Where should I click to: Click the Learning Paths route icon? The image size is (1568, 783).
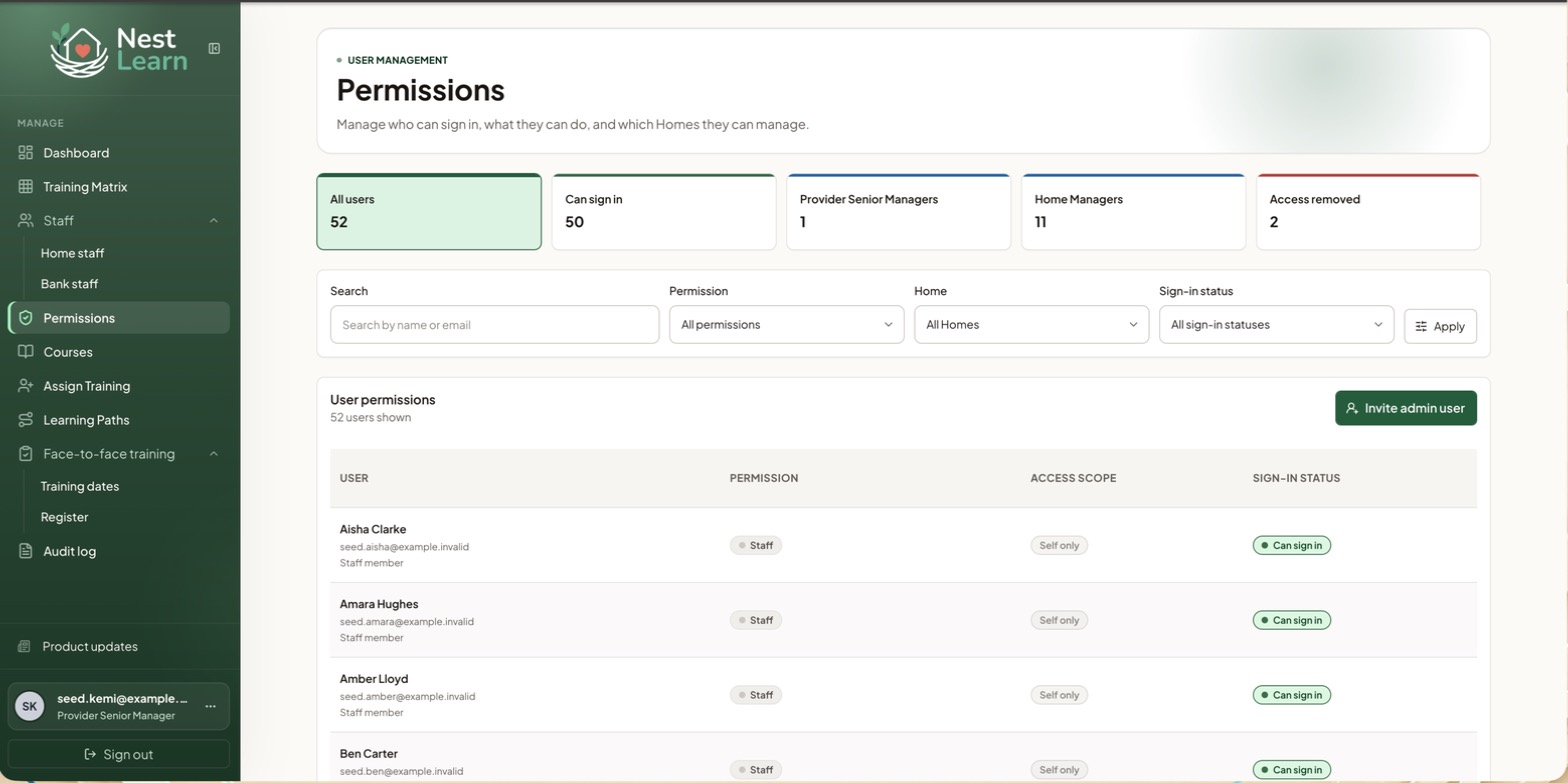[x=26, y=420]
